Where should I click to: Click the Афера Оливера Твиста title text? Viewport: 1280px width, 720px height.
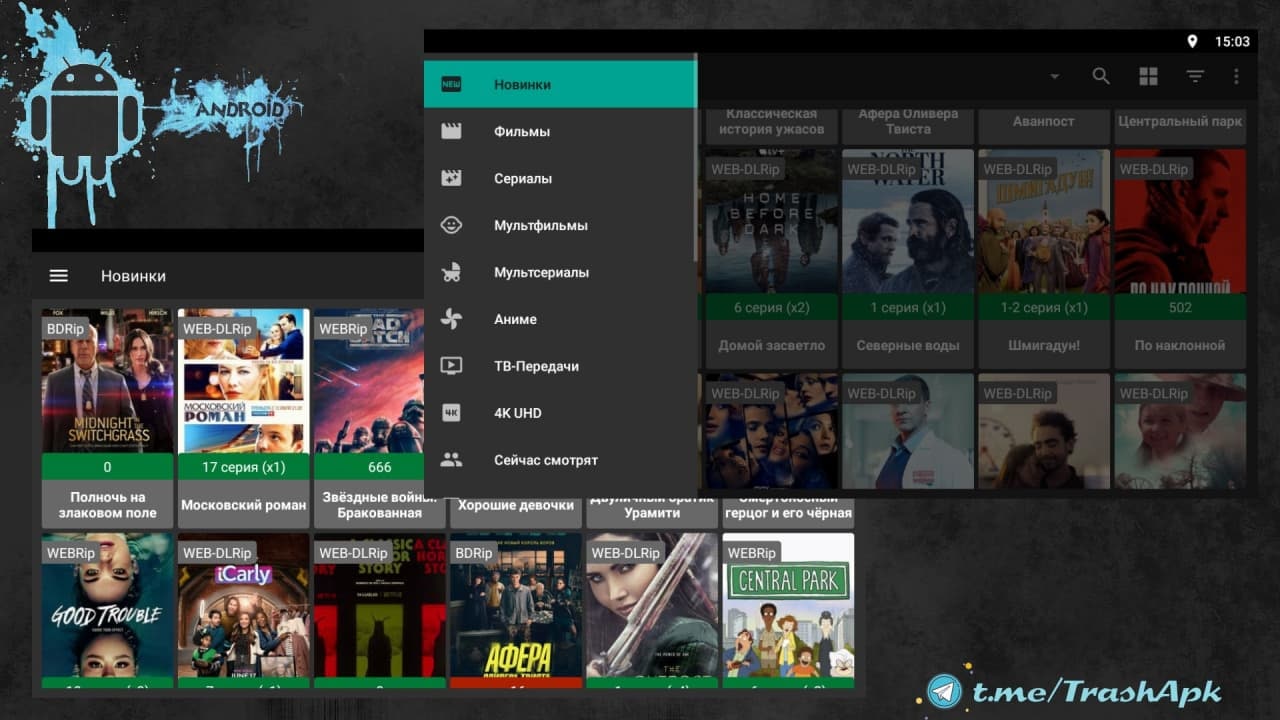click(908, 122)
